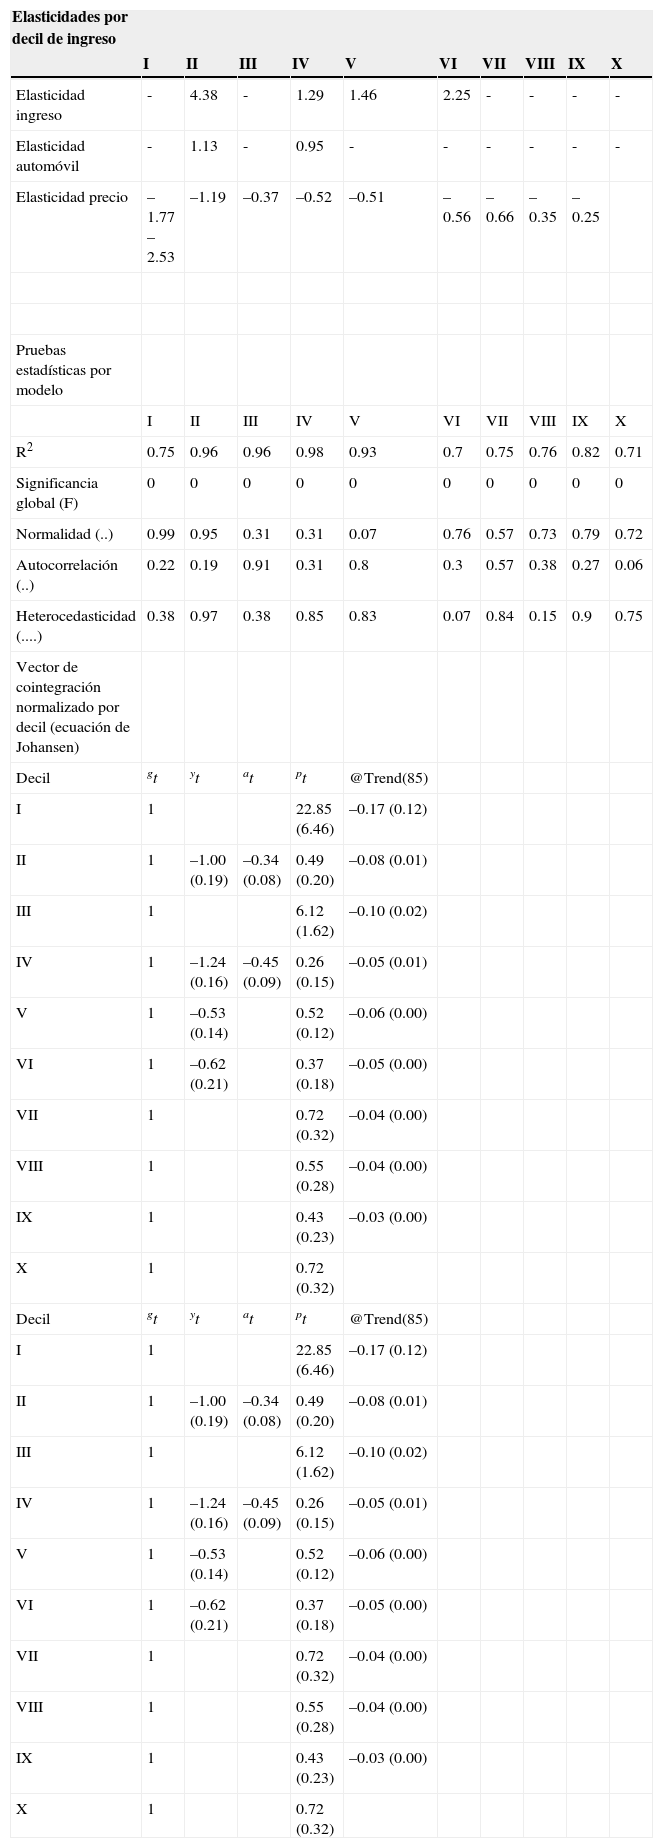Image resolution: width=663 pixels, height=1848 pixels.
Task: Click the 0.97 value in the Heterocedasticidad row
Action: coord(204,616)
